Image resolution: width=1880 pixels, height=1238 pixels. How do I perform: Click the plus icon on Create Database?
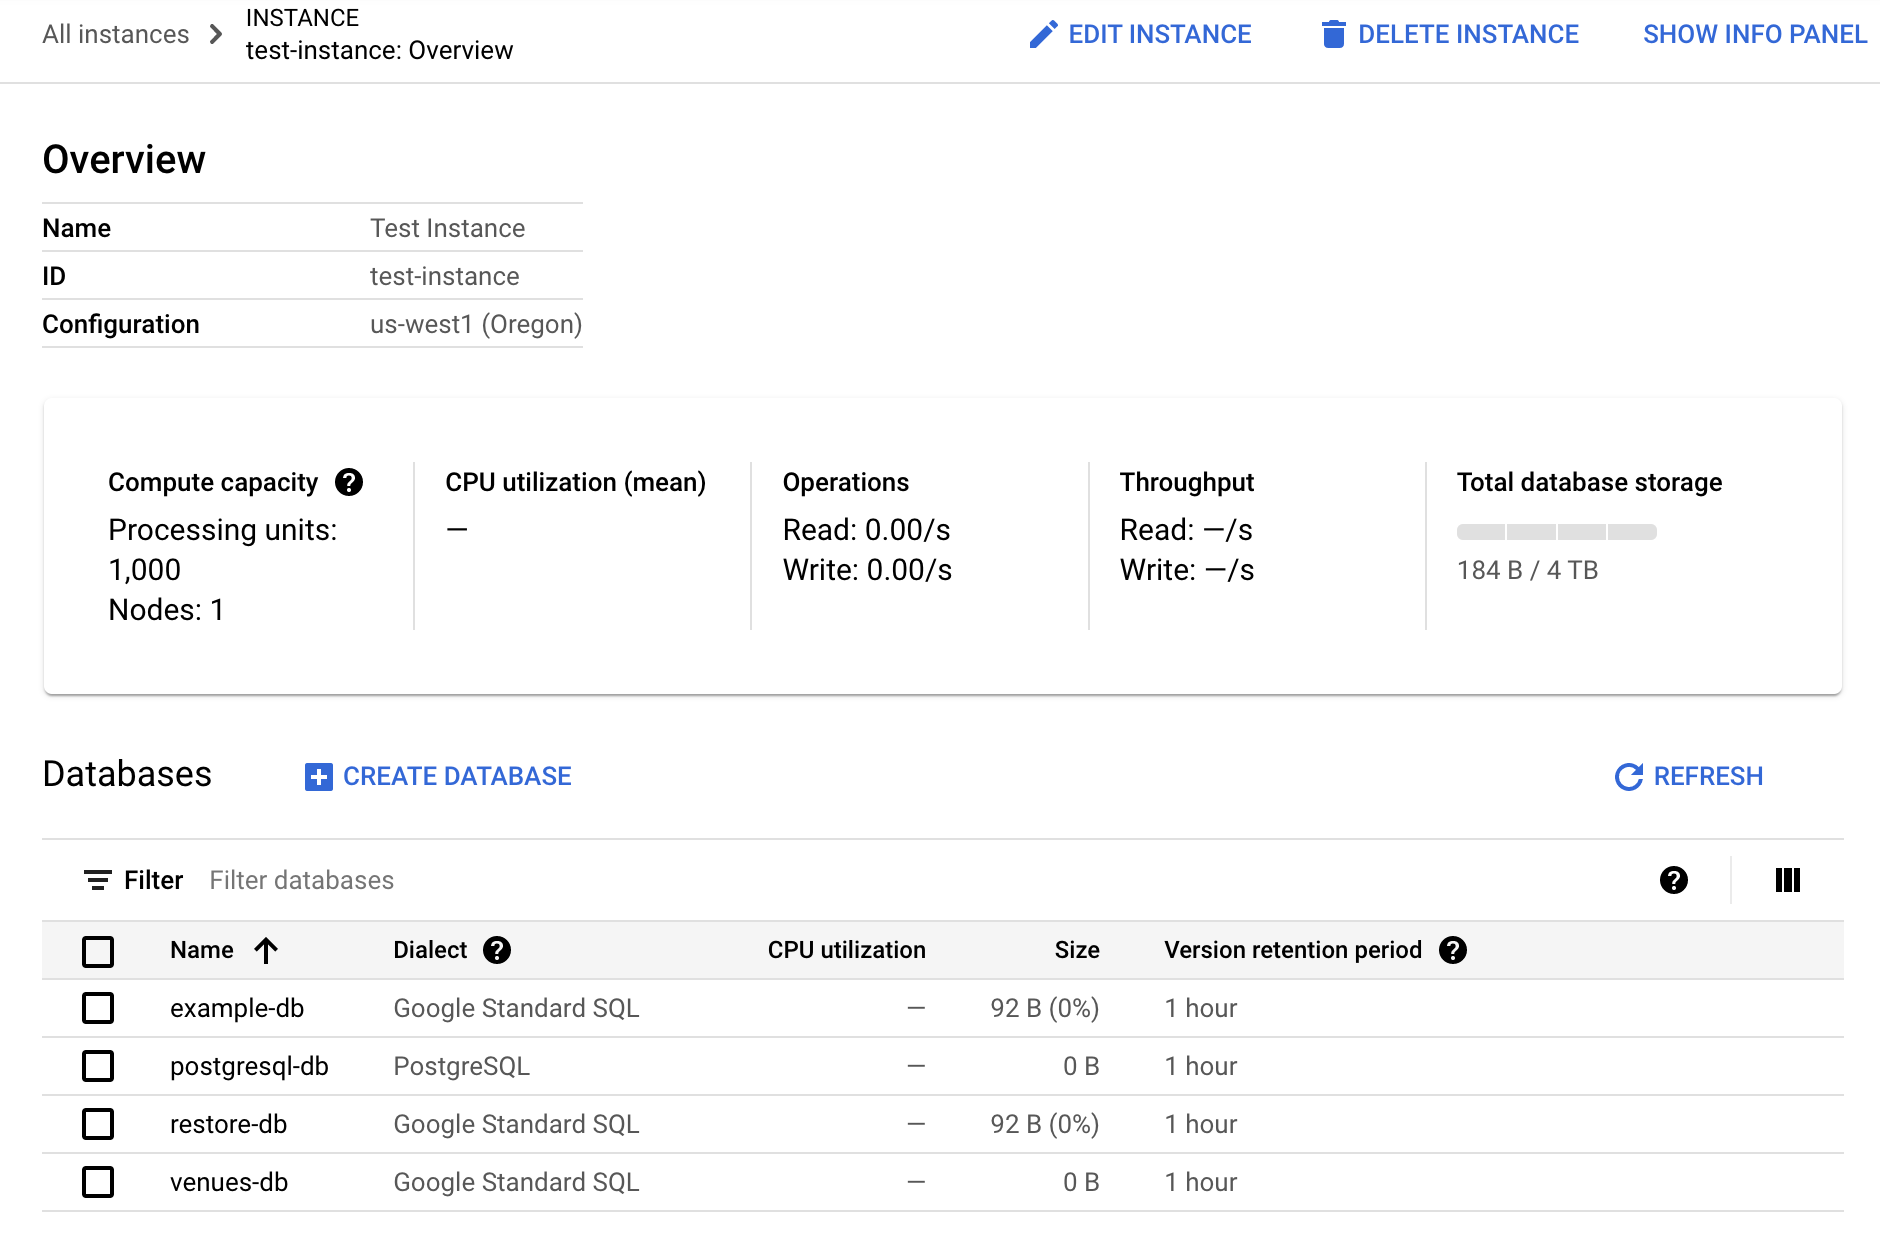317,776
